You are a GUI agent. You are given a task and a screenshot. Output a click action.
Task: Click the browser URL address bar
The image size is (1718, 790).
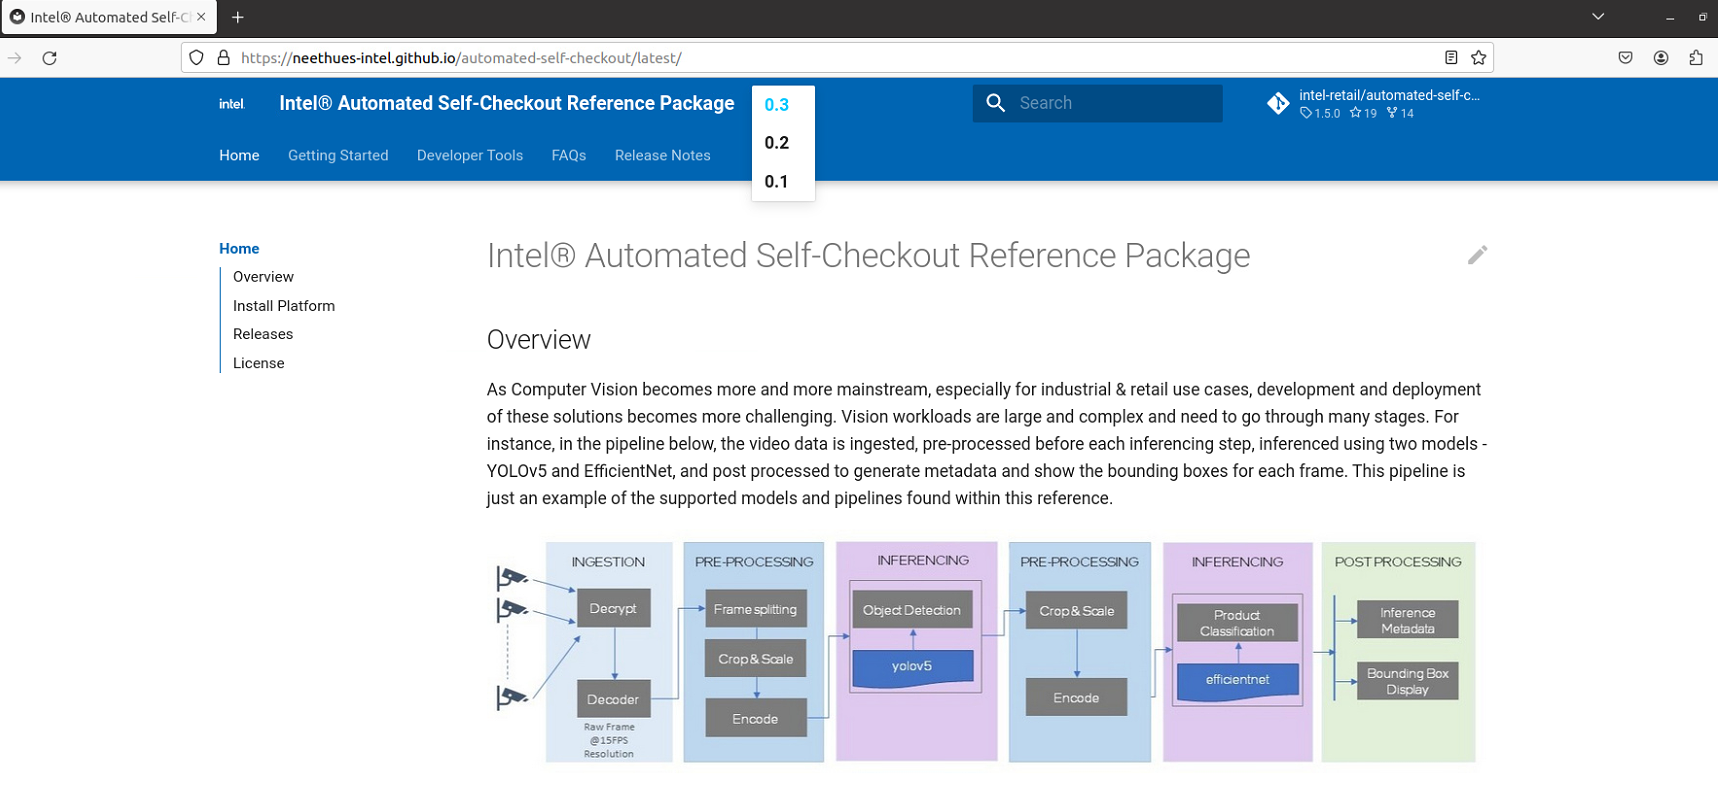[x=837, y=58]
